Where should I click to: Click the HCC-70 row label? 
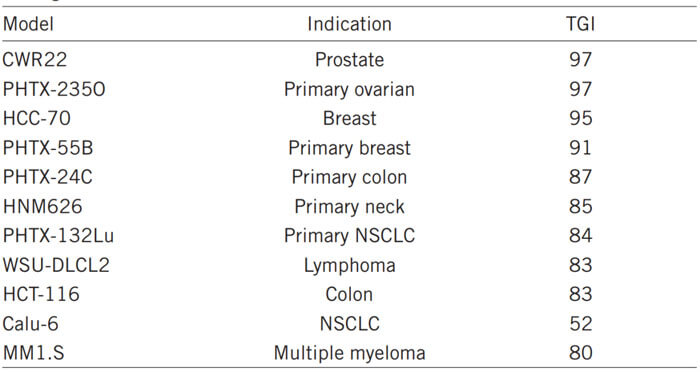(x=37, y=119)
